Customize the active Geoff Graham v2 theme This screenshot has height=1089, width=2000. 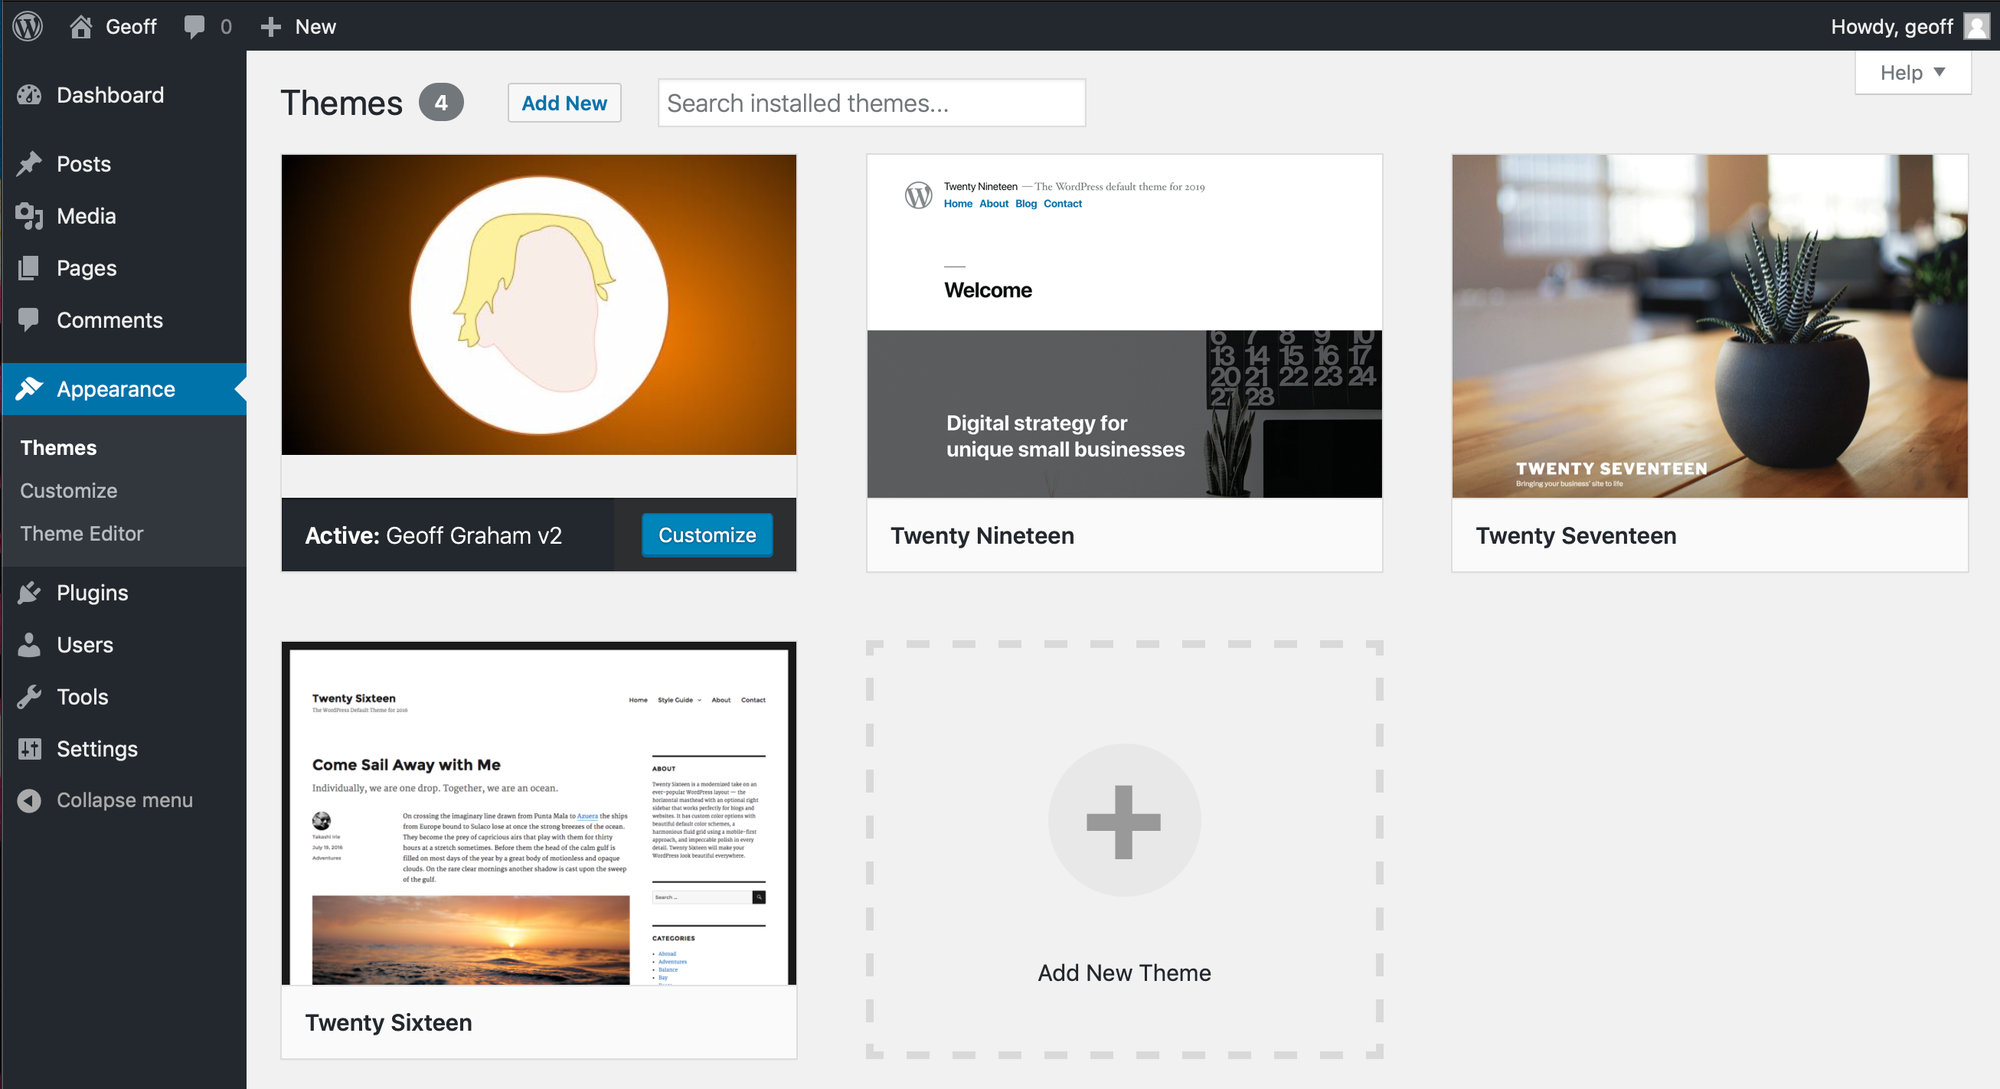pyautogui.click(x=706, y=535)
